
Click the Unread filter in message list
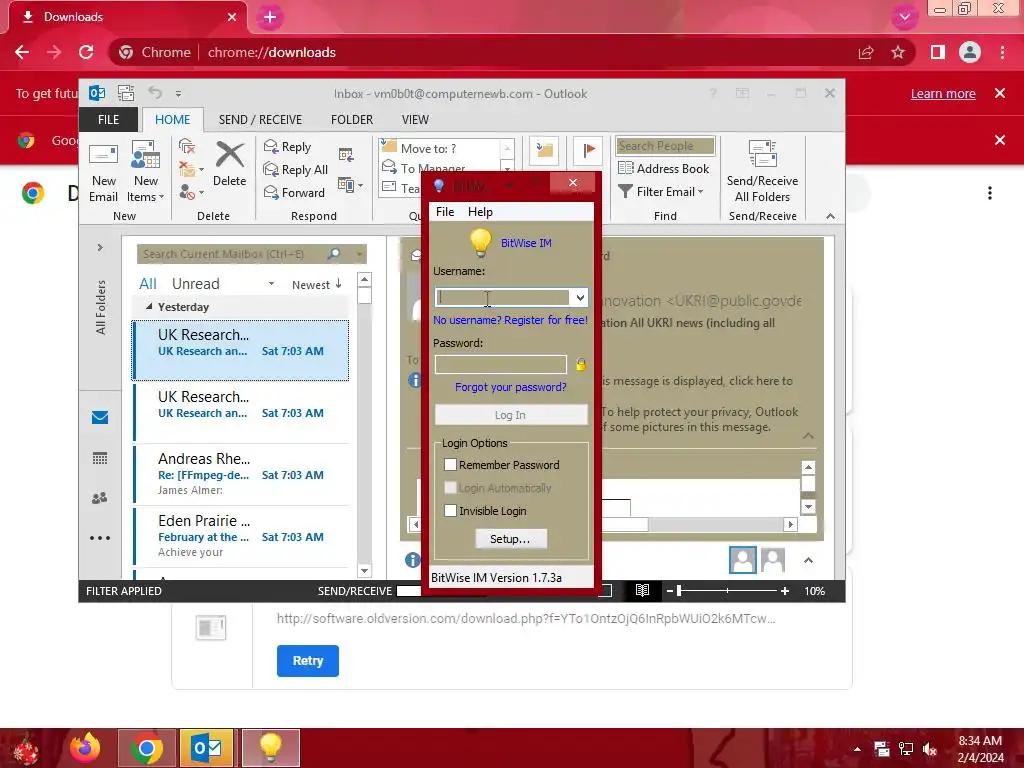click(195, 283)
